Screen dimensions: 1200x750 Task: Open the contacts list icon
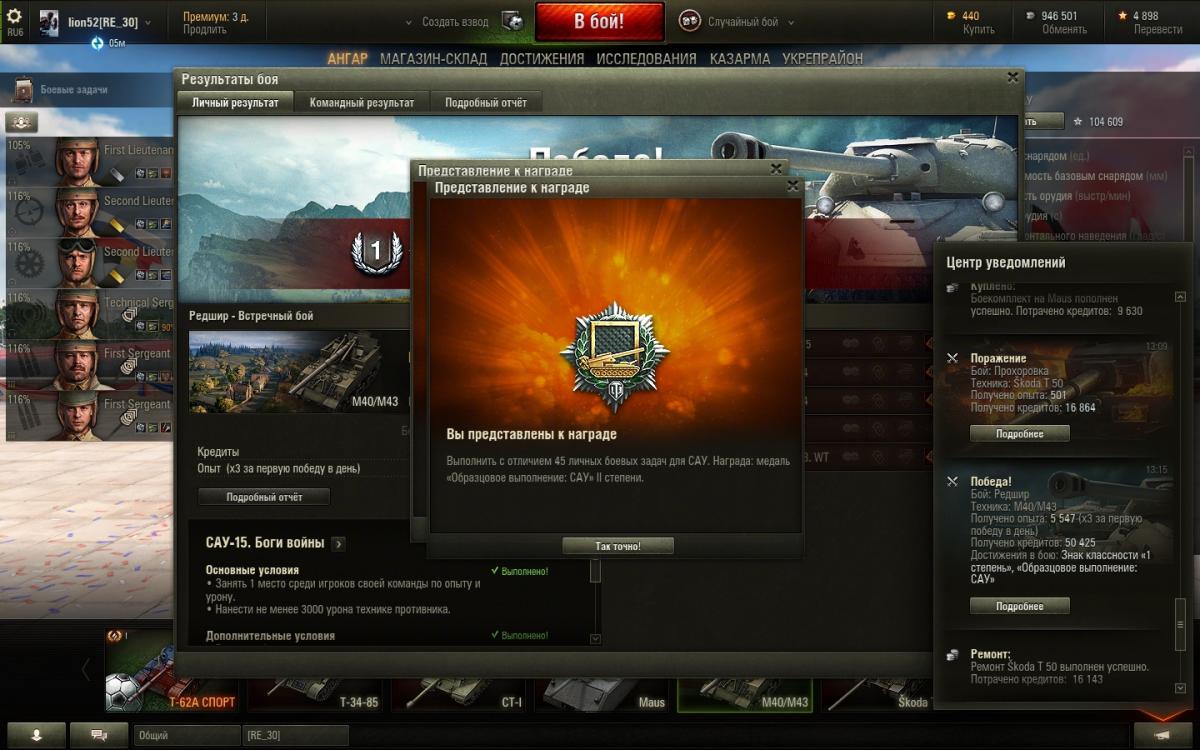[x=36, y=735]
